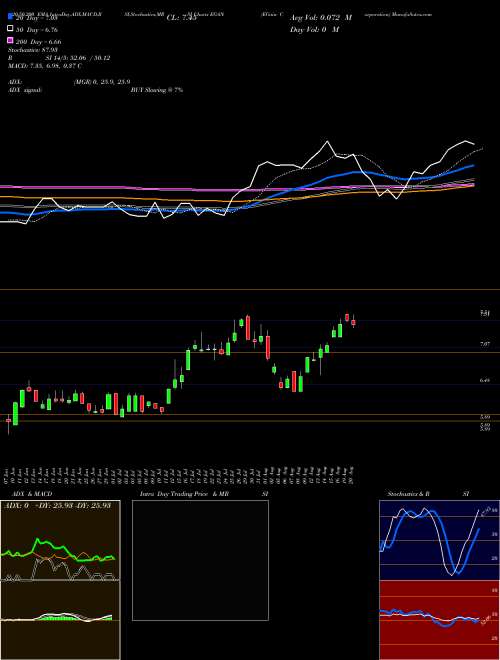Click the RSI 14/3 readout line
Image resolution: width=500 pixels, height=660 pixels.
point(59,58)
